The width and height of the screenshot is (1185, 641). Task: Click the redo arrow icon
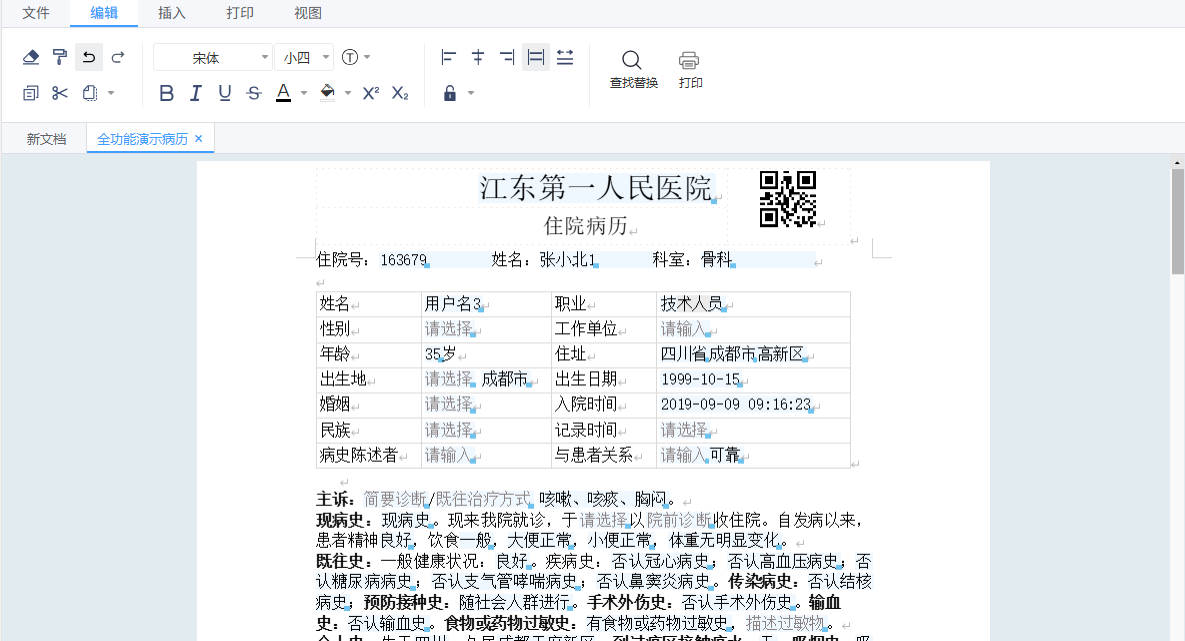pos(118,57)
